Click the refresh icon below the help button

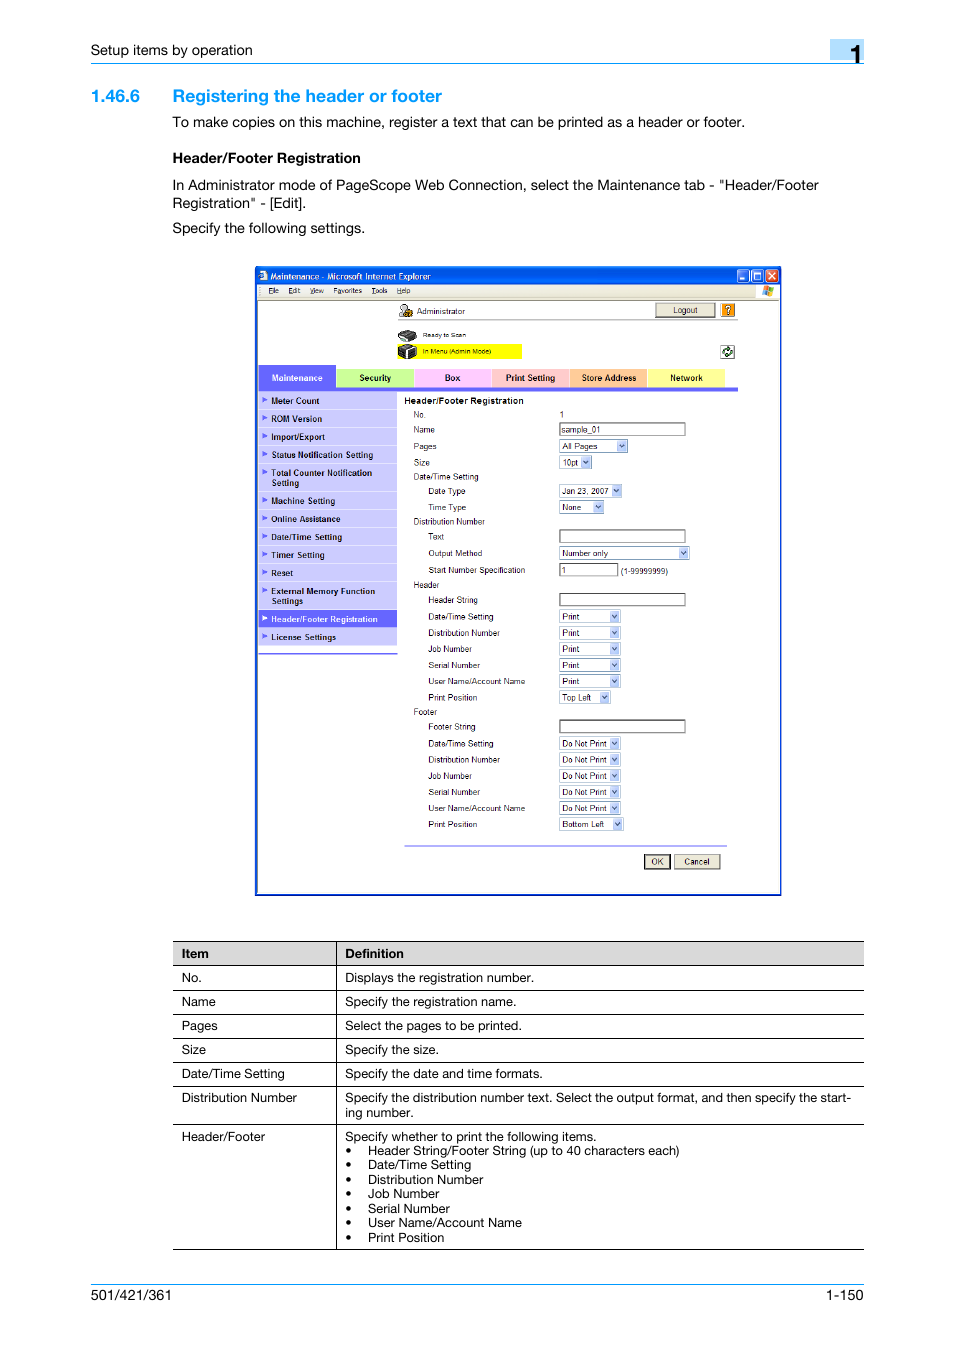coord(728,352)
